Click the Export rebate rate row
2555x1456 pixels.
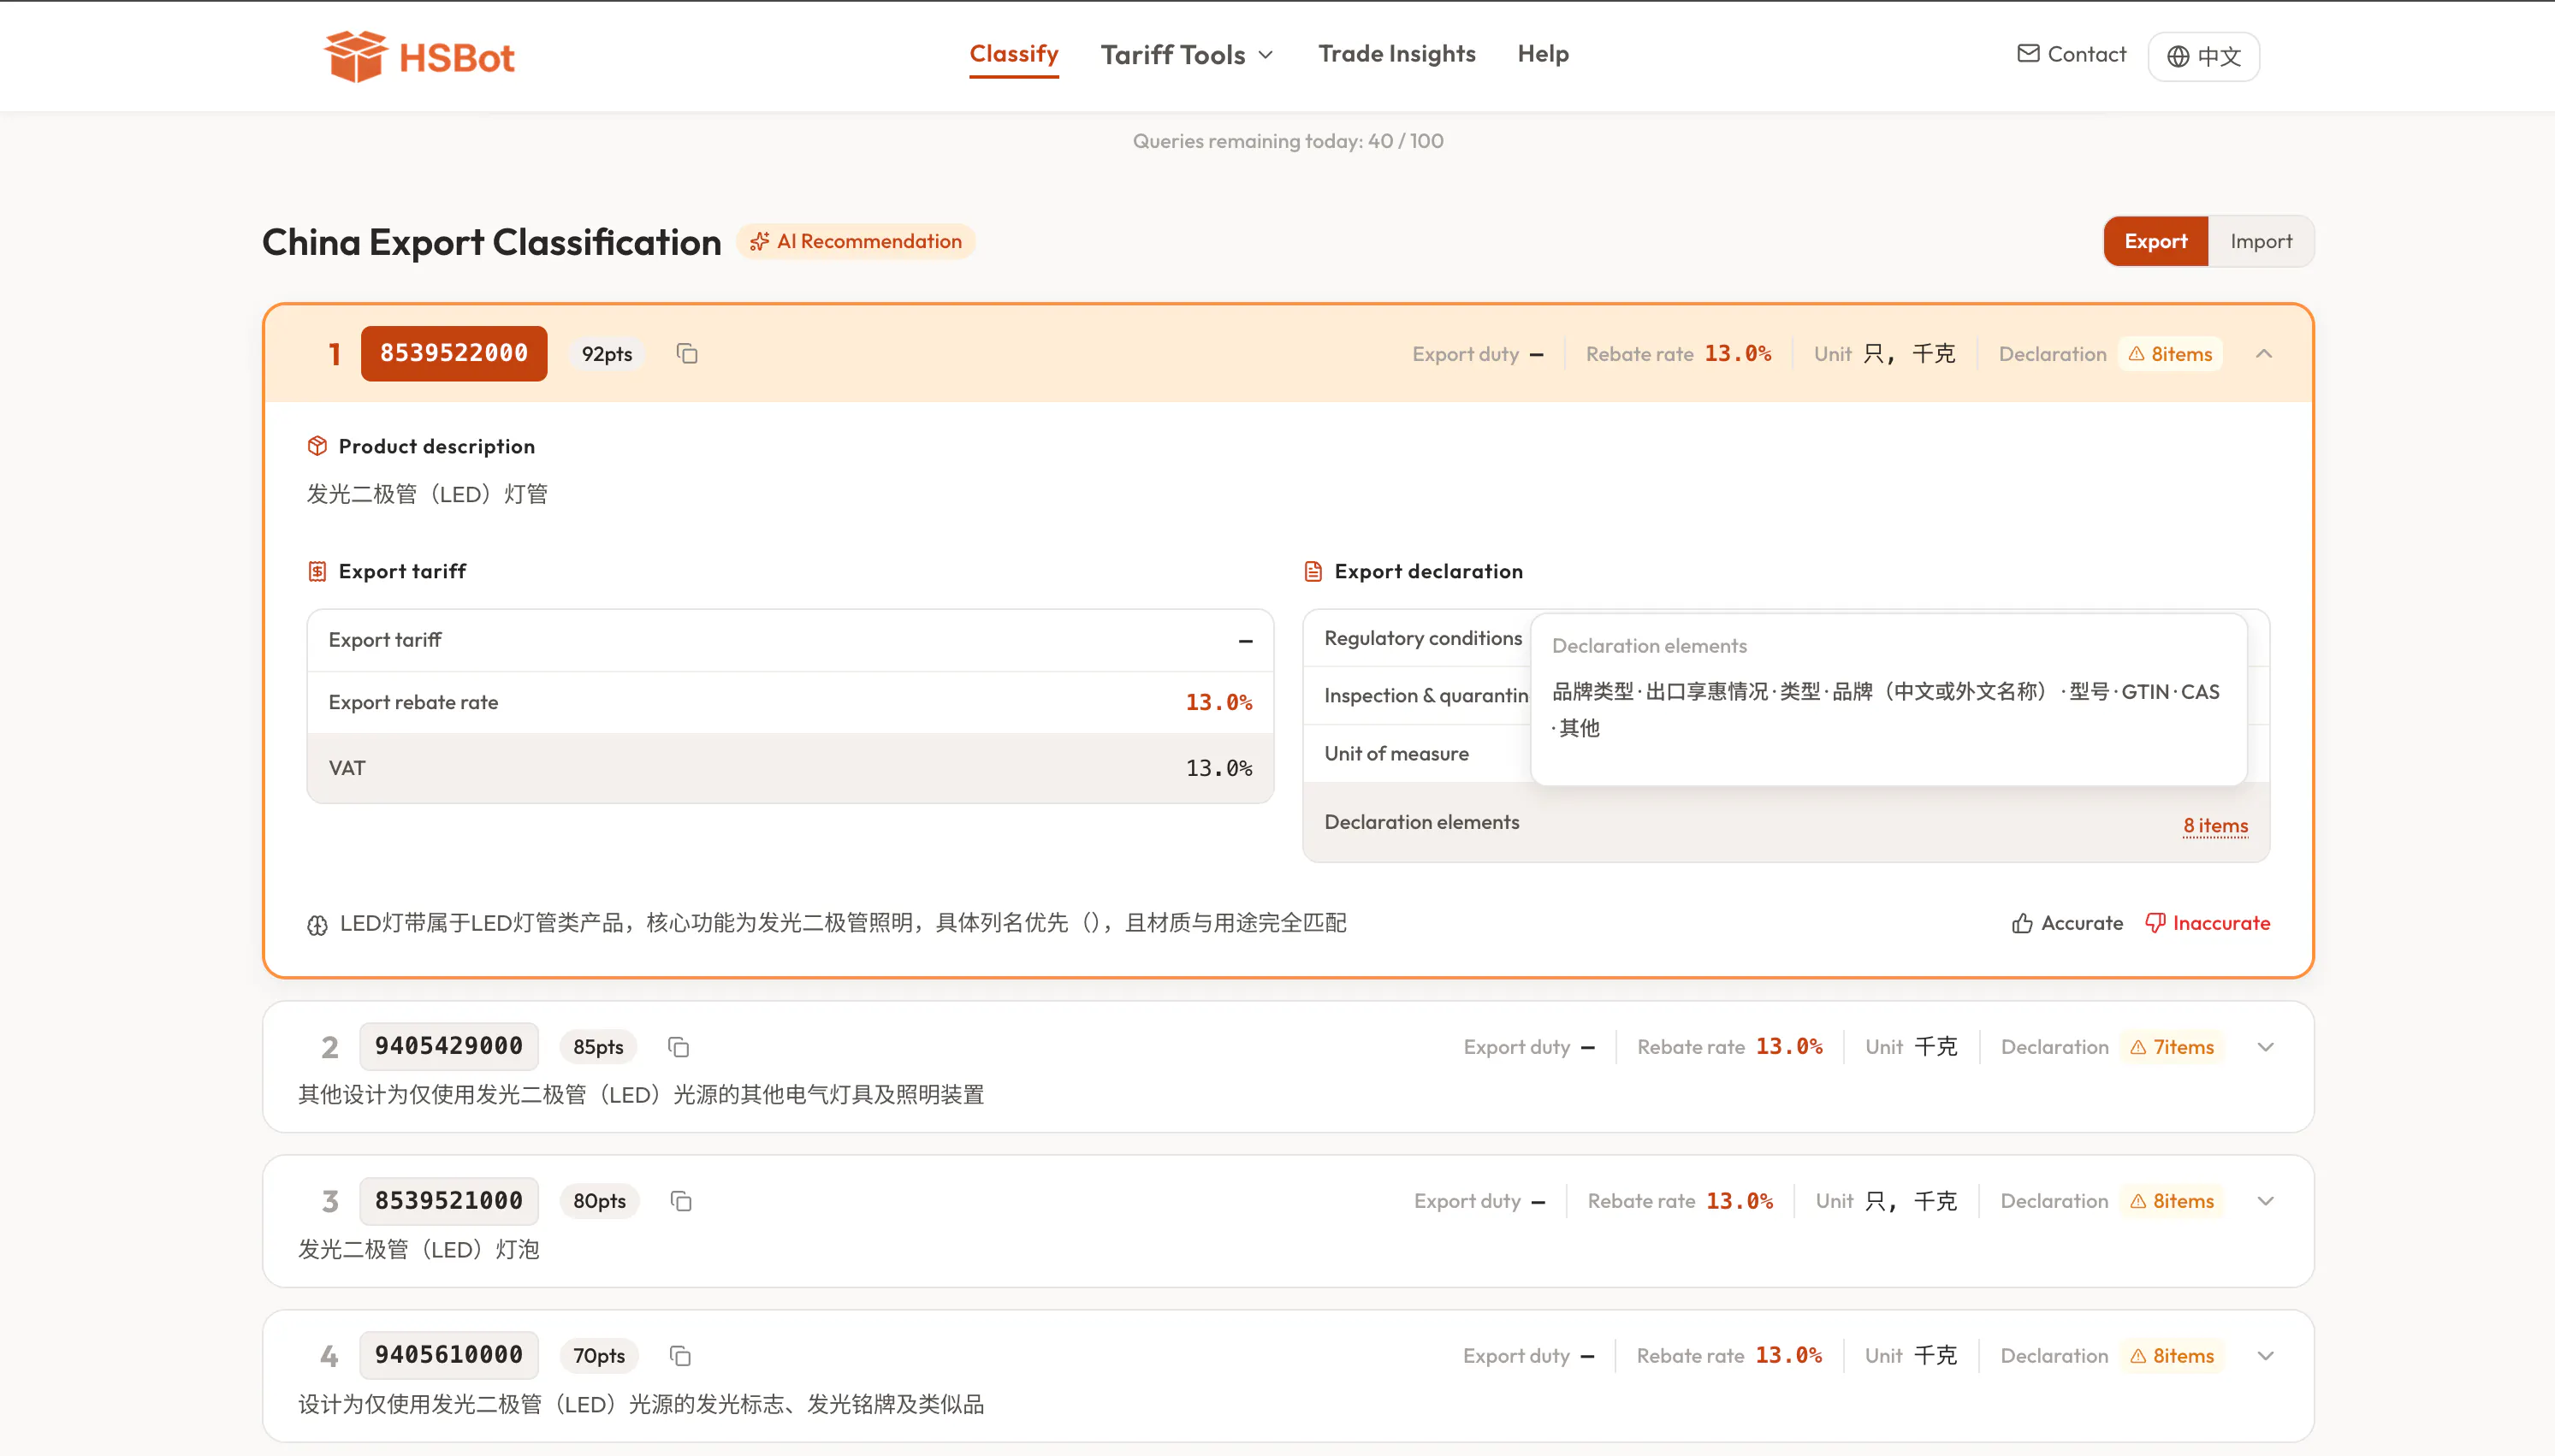790,703
